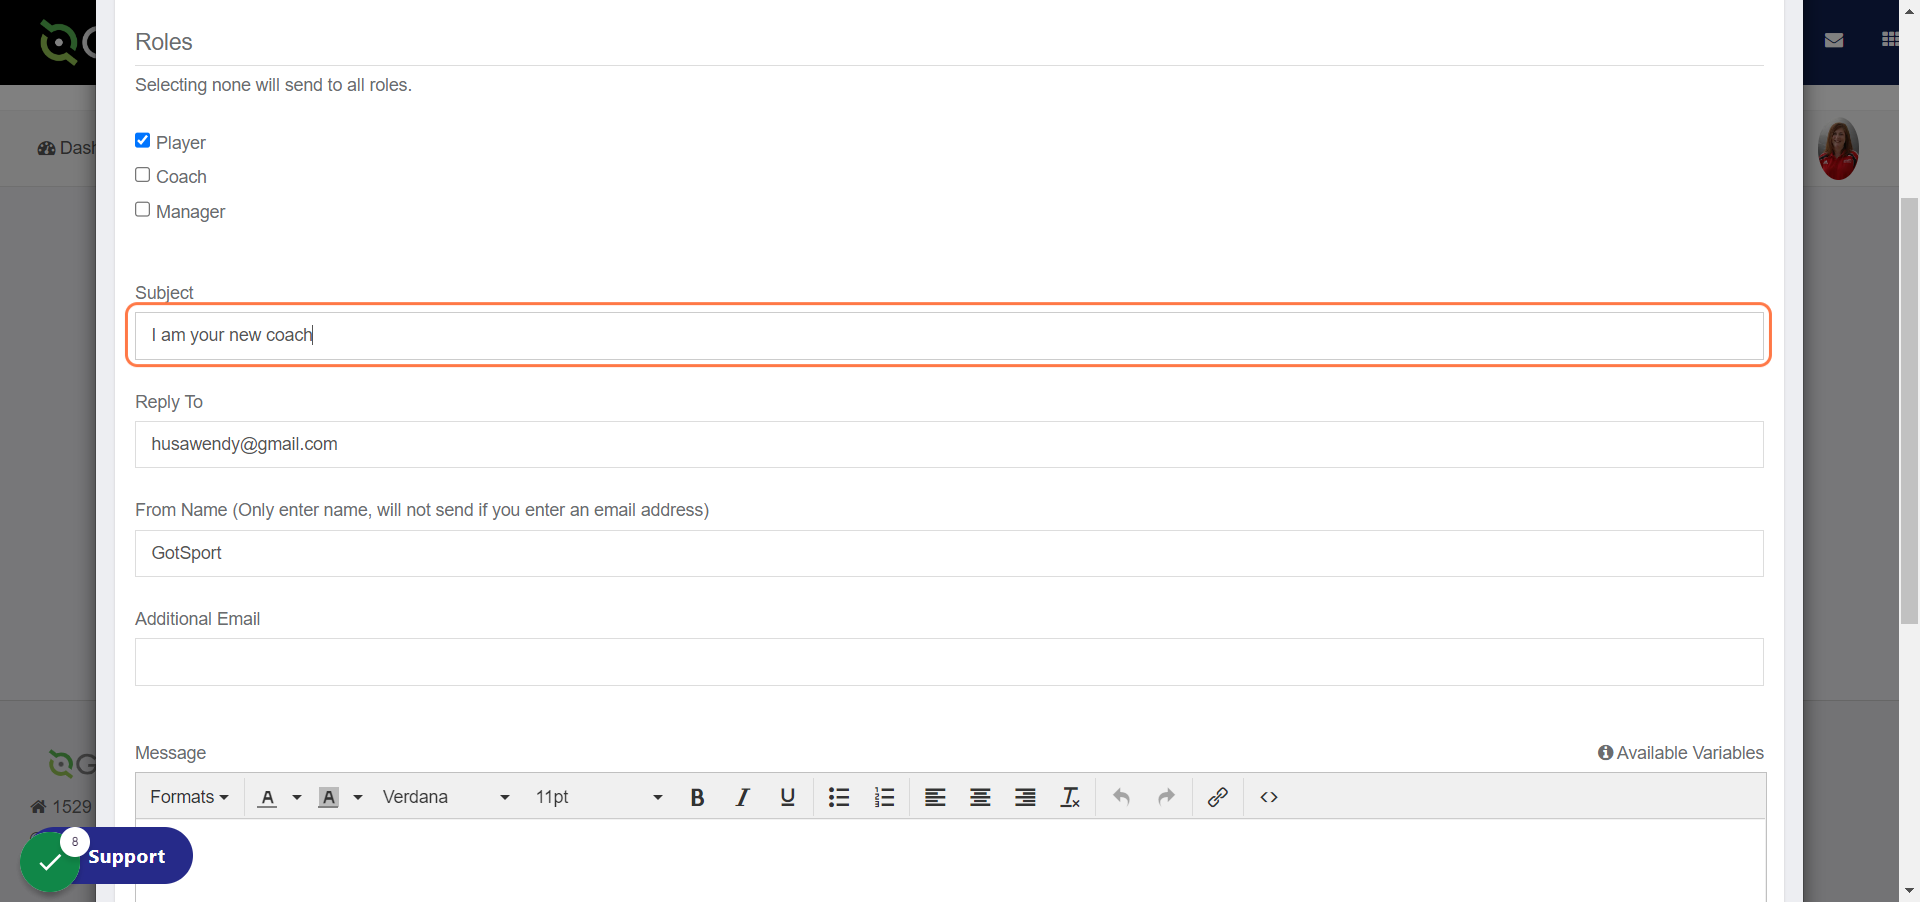Check the Manager role checkbox
This screenshot has height=902, width=1920.
(143, 210)
